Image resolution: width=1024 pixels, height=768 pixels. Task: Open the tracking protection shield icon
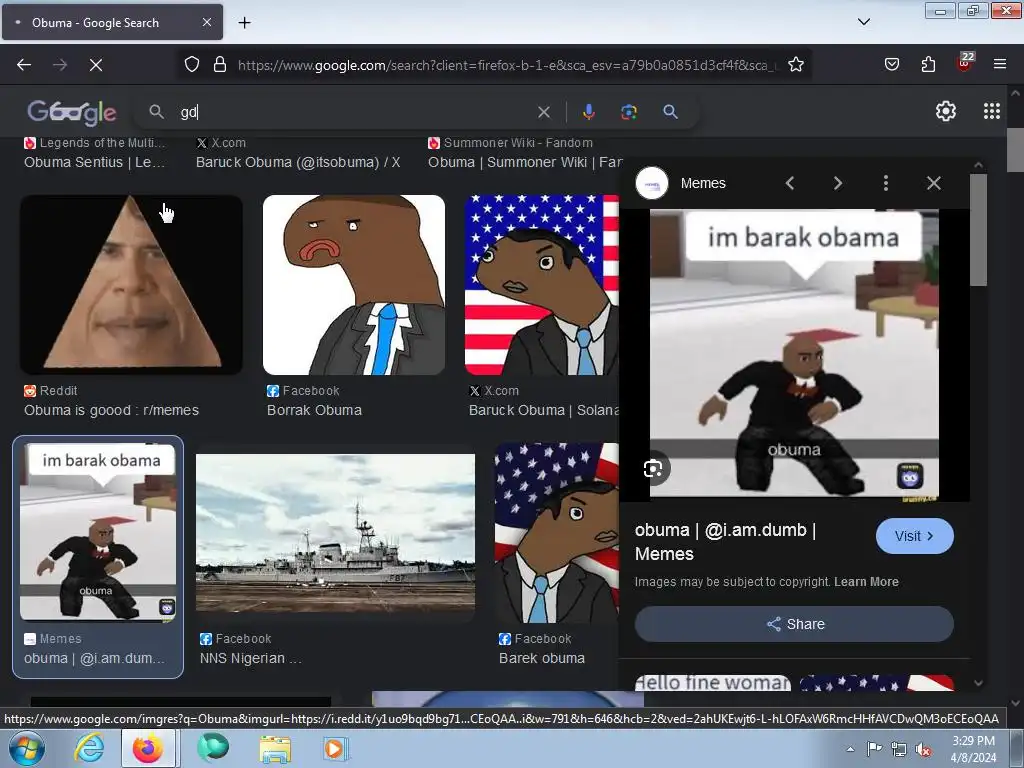(x=191, y=65)
